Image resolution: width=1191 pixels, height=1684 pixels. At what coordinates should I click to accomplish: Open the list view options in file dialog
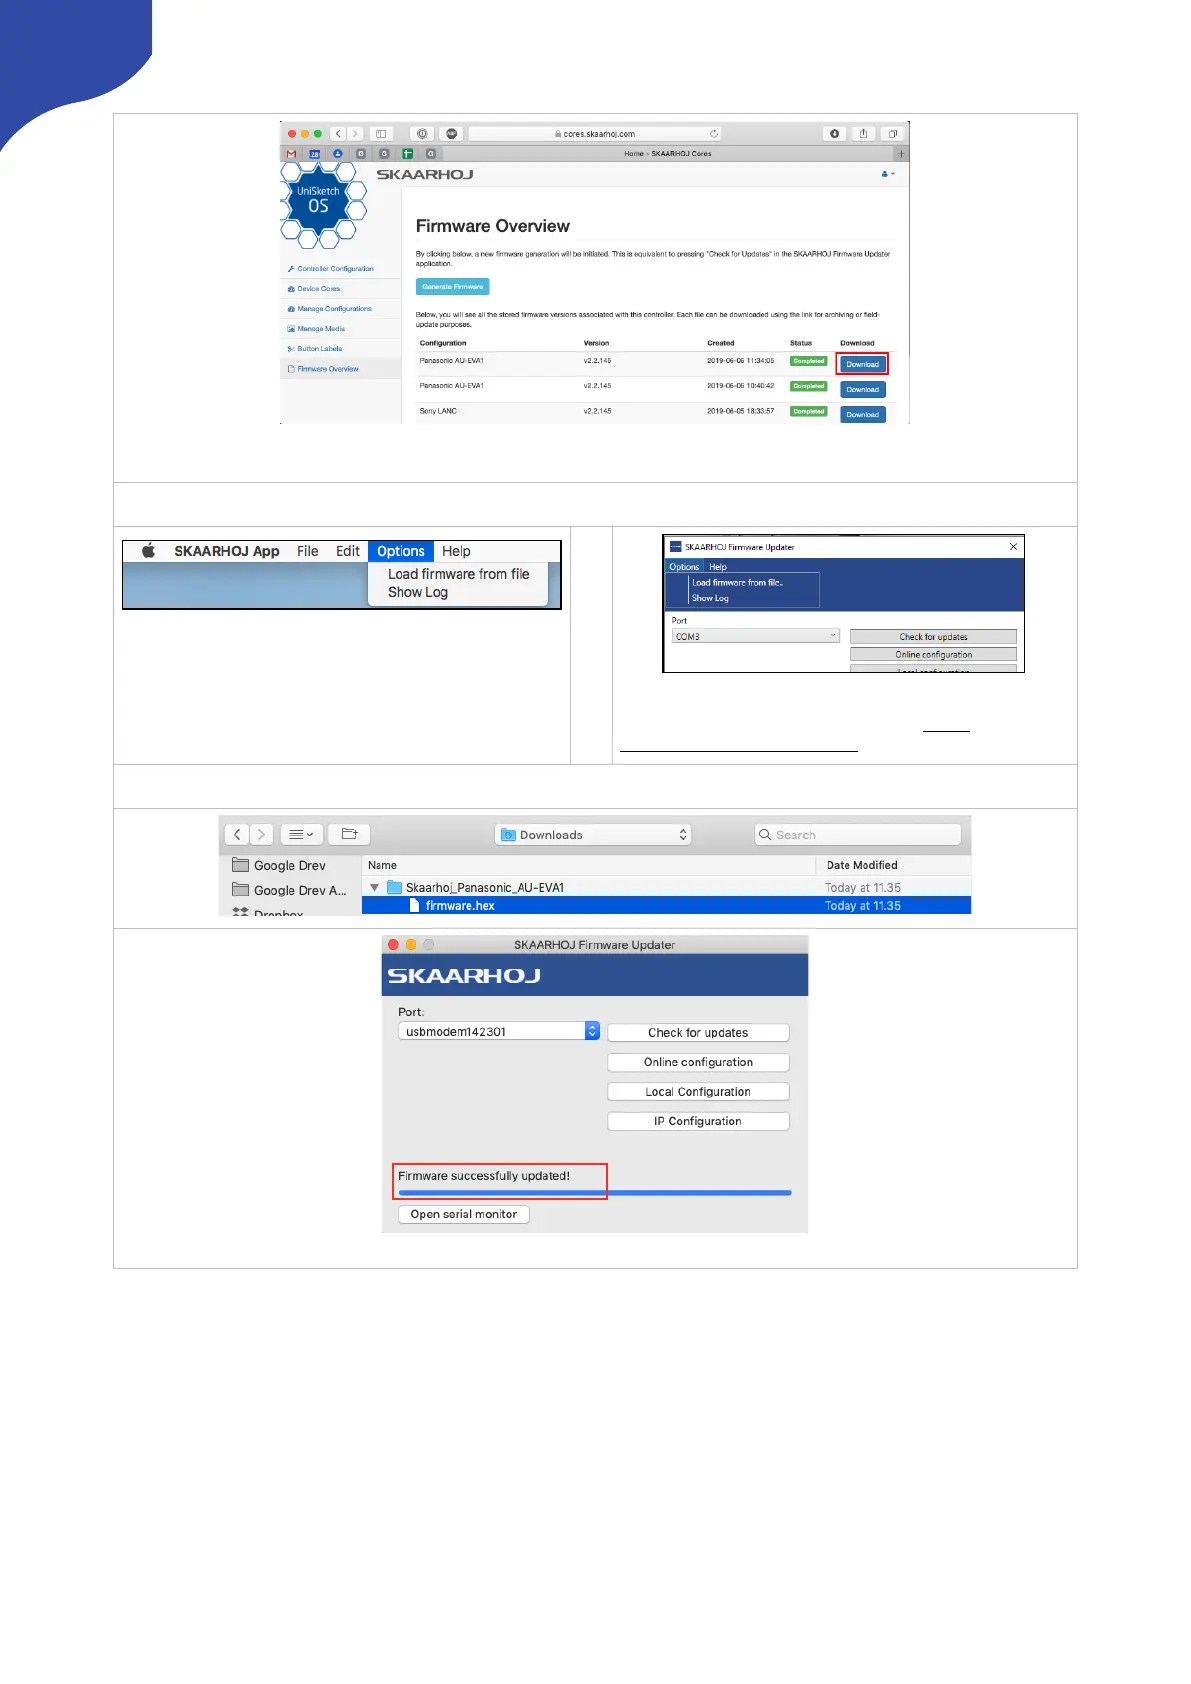(x=300, y=834)
